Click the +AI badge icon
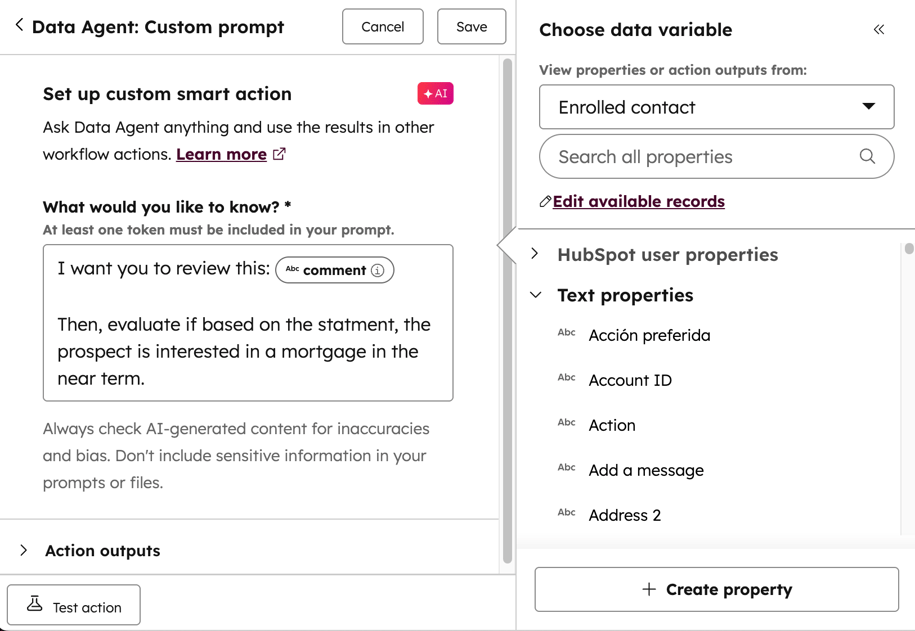The image size is (915, 631). (435, 93)
